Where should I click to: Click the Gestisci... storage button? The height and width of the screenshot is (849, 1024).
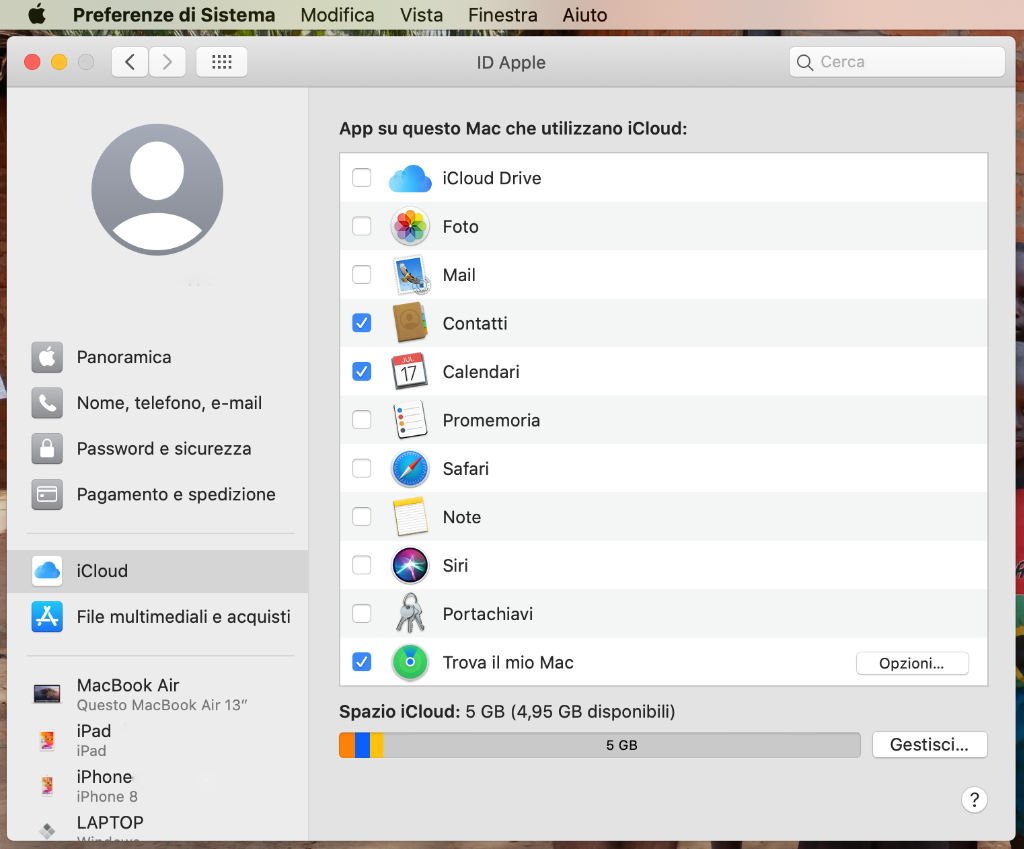(x=929, y=745)
